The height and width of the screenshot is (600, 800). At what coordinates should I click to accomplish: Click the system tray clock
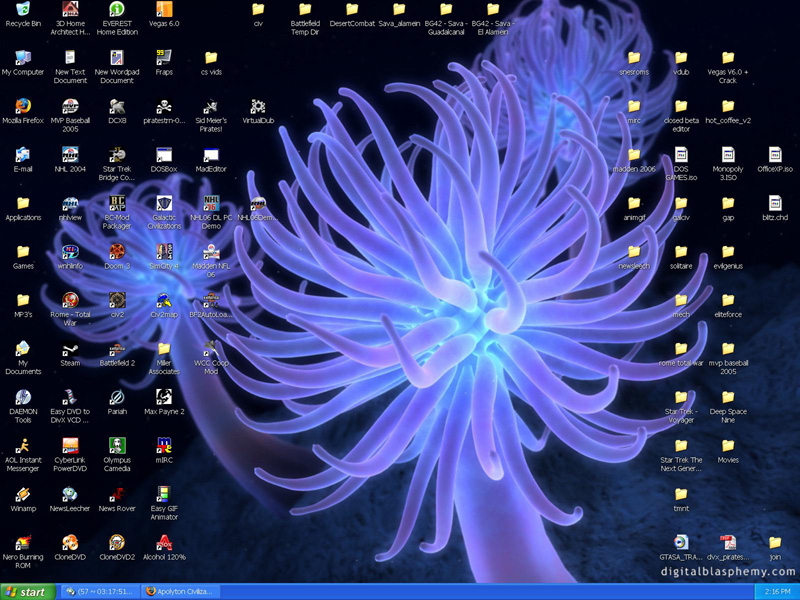point(776,592)
